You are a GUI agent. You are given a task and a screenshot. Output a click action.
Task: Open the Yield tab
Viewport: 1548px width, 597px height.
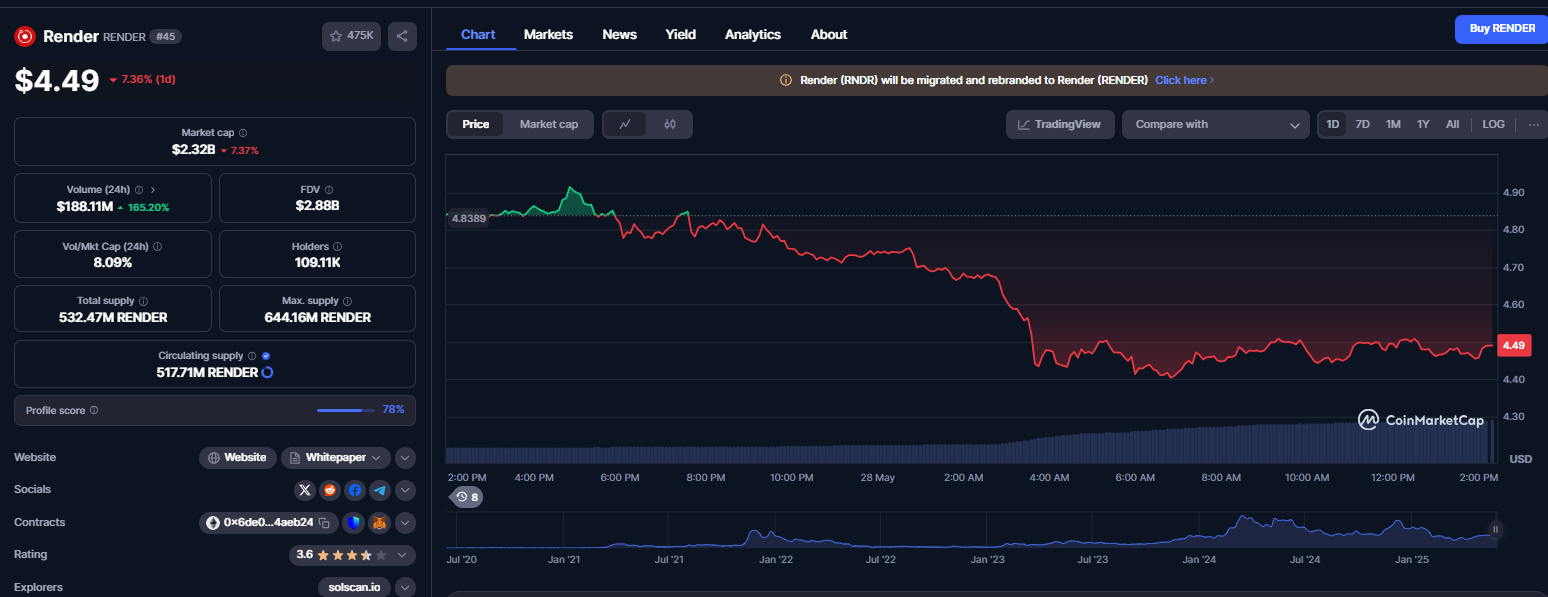click(681, 34)
